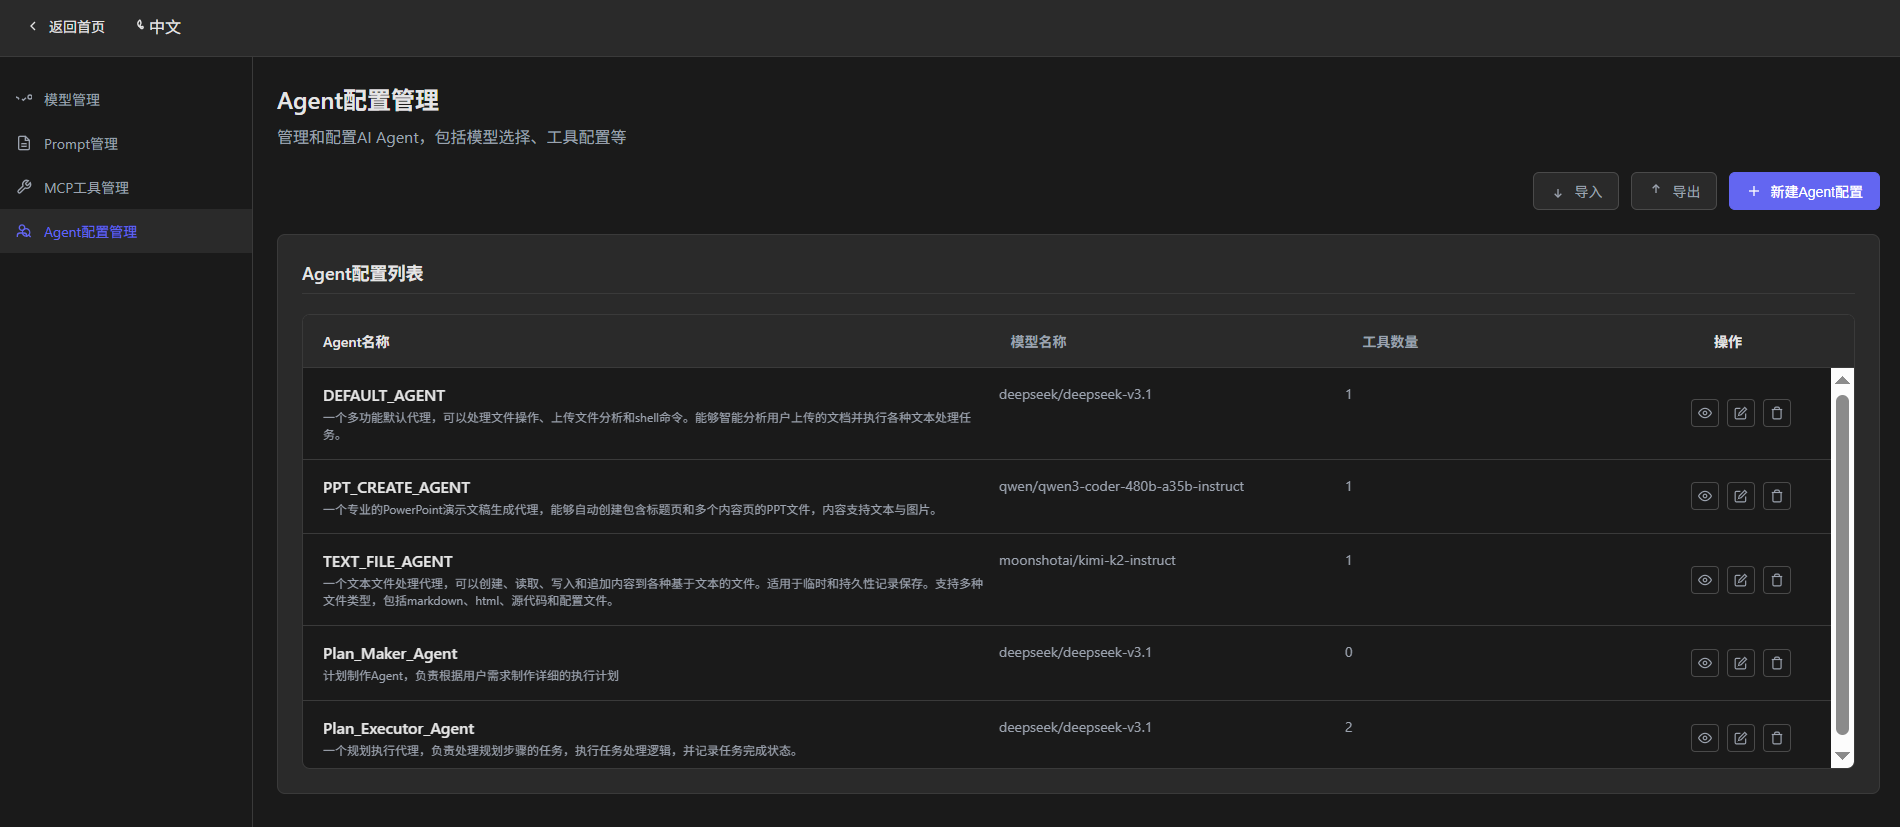Screen dimensions: 1900x827
Task: Click the scrollbar down arrow in agent list
Action: coord(1842,757)
